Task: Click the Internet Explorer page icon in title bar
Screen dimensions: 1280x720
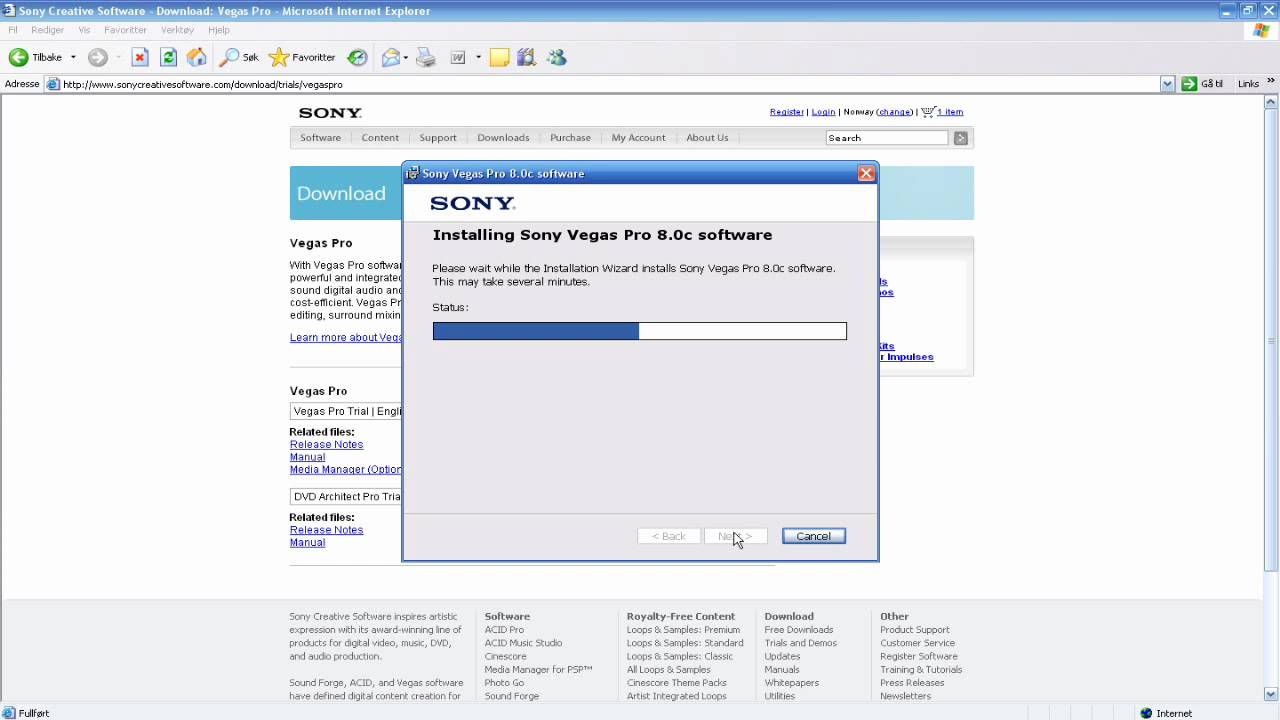Action: pos(9,11)
